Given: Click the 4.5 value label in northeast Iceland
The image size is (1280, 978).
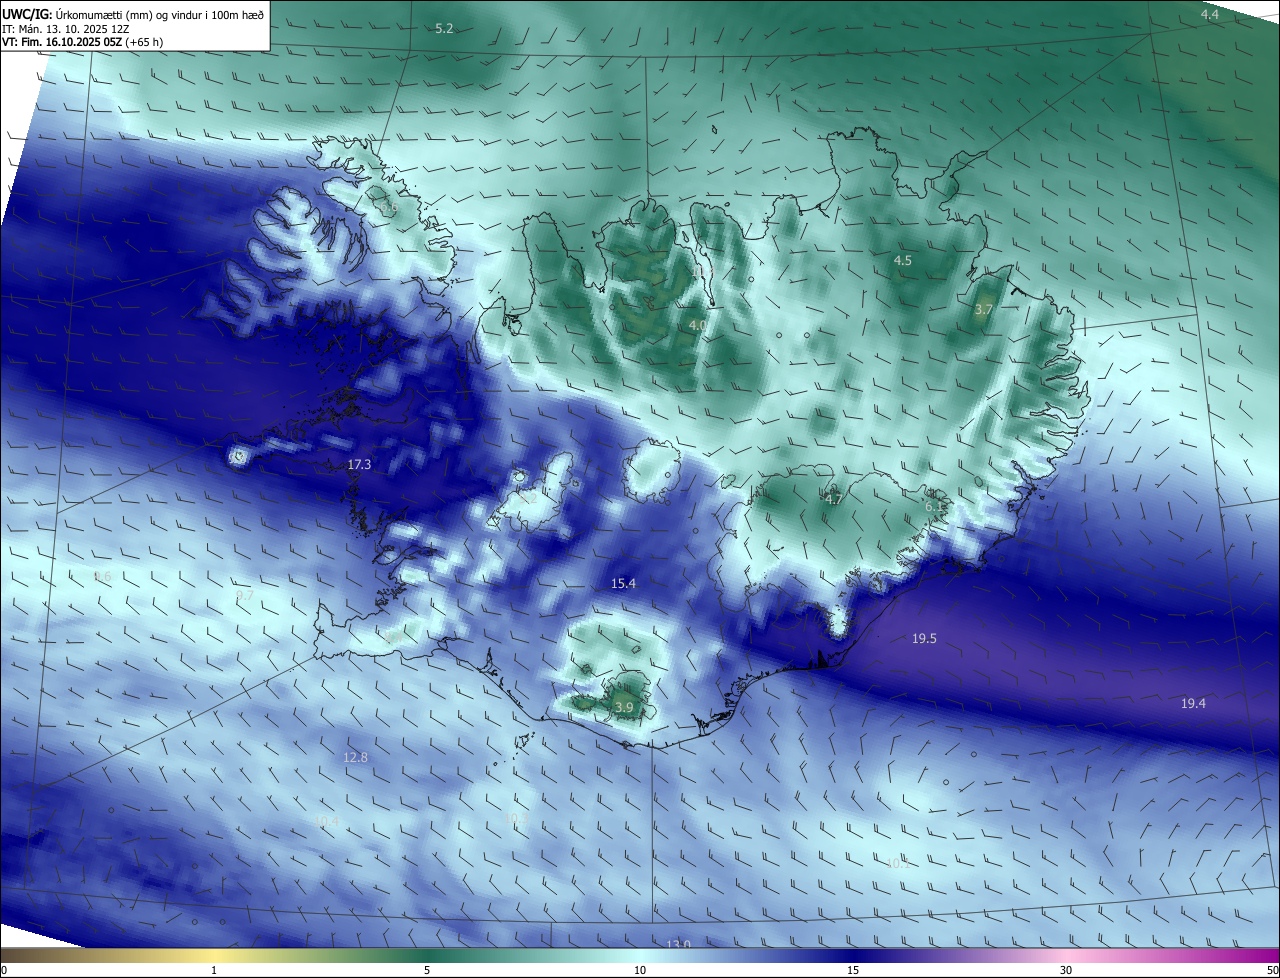Looking at the screenshot, I should pos(902,260).
